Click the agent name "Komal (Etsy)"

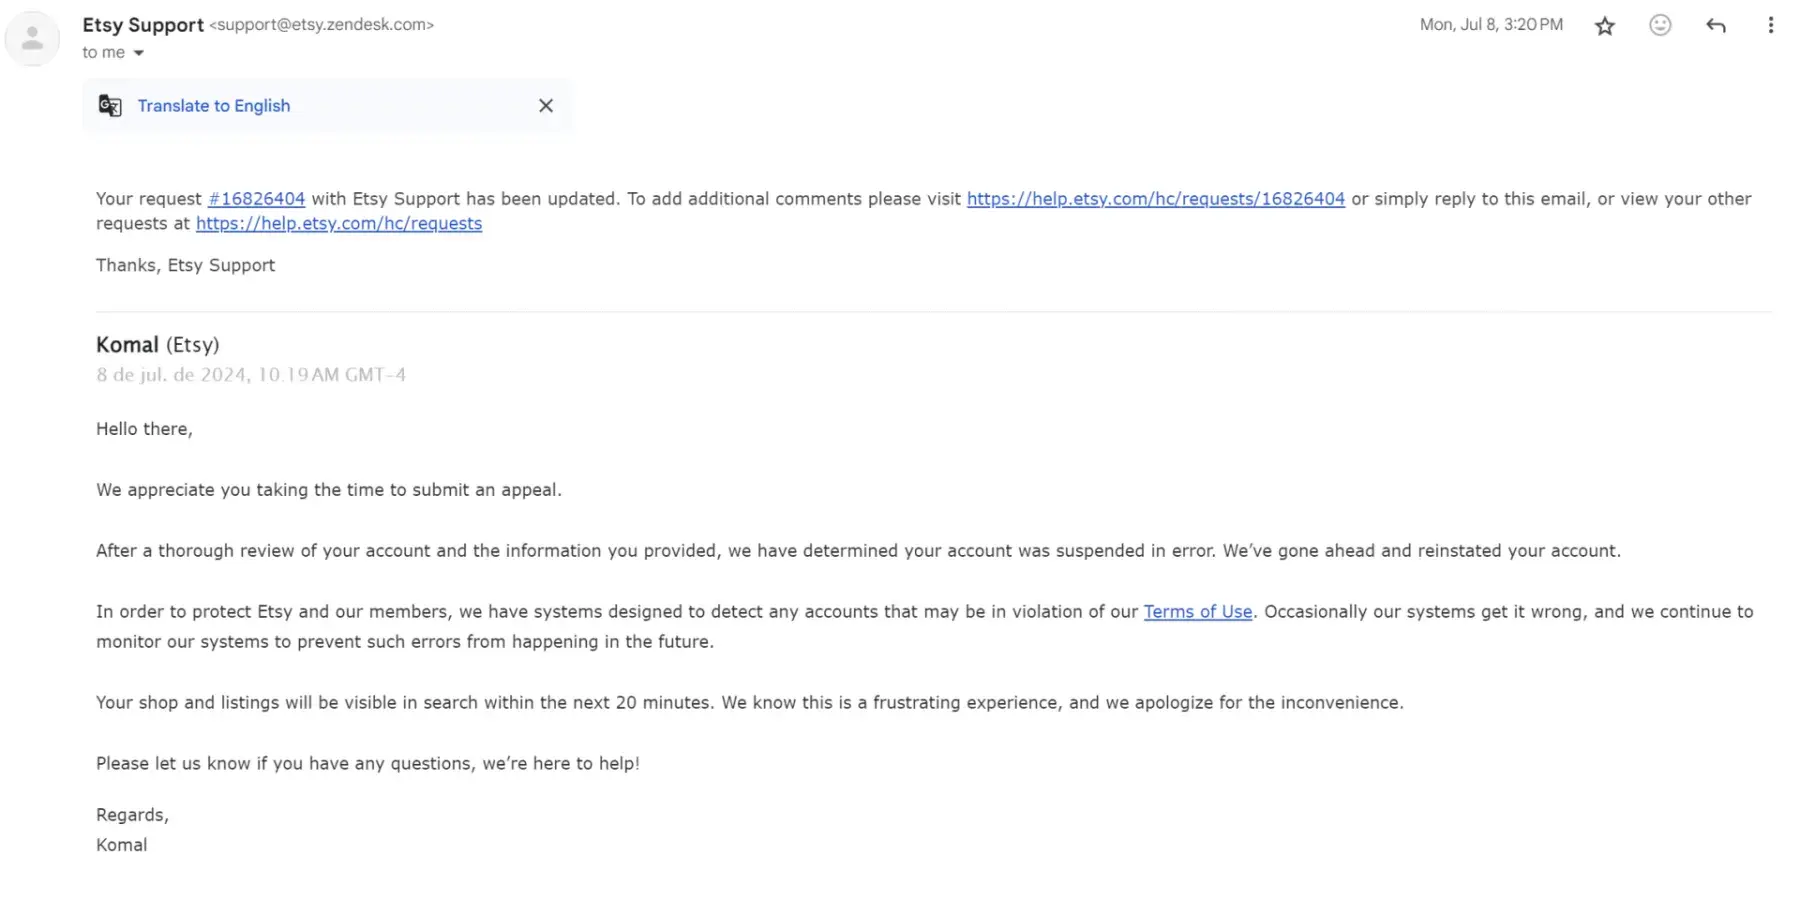click(x=157, y=345)
